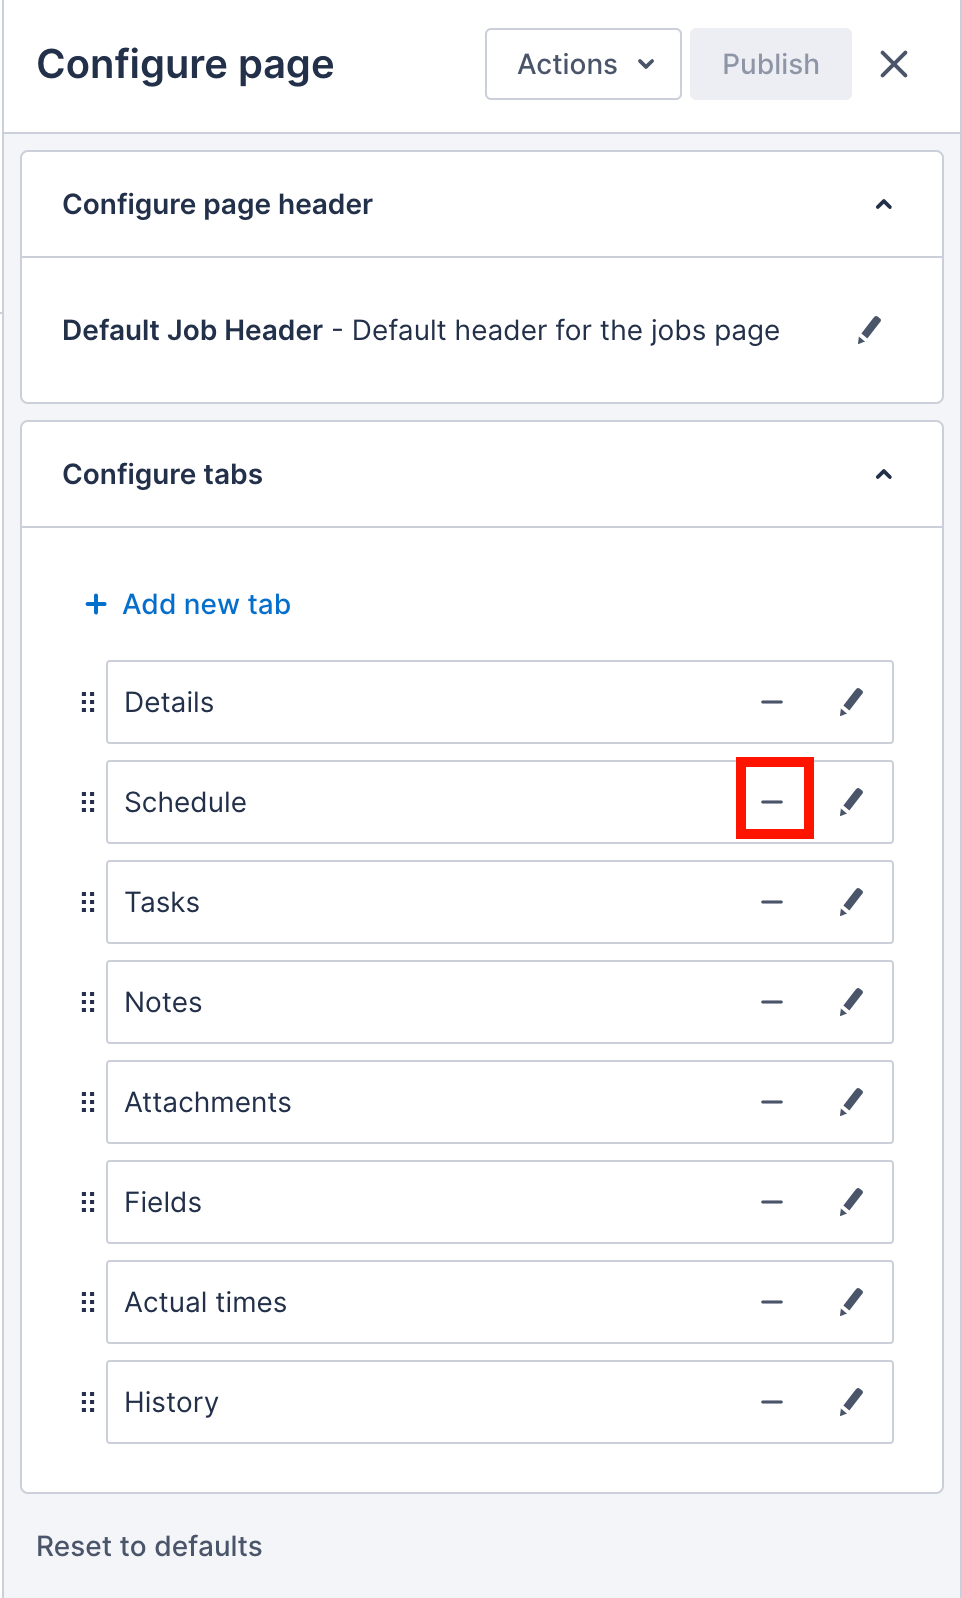Click Reset to defaults
This screenshot has height=1598, width=962.
[148, 1546]
